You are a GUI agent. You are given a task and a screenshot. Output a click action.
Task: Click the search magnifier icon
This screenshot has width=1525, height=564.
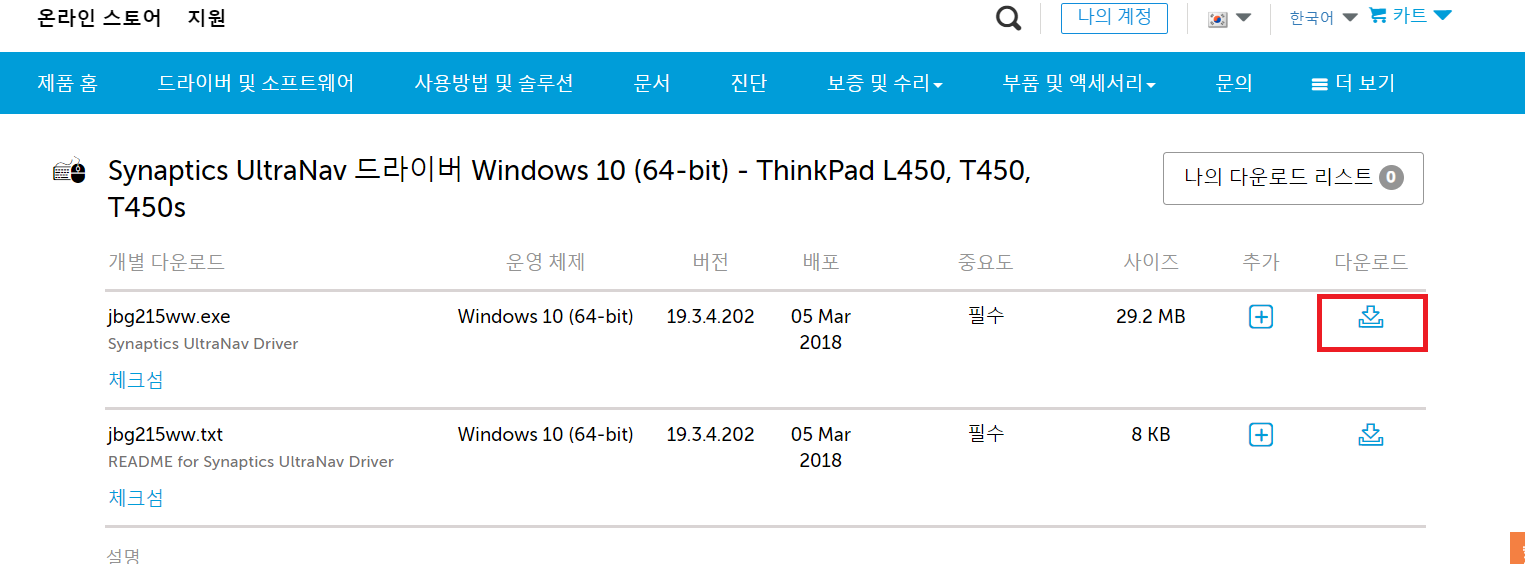click(x=1009, y=18)
